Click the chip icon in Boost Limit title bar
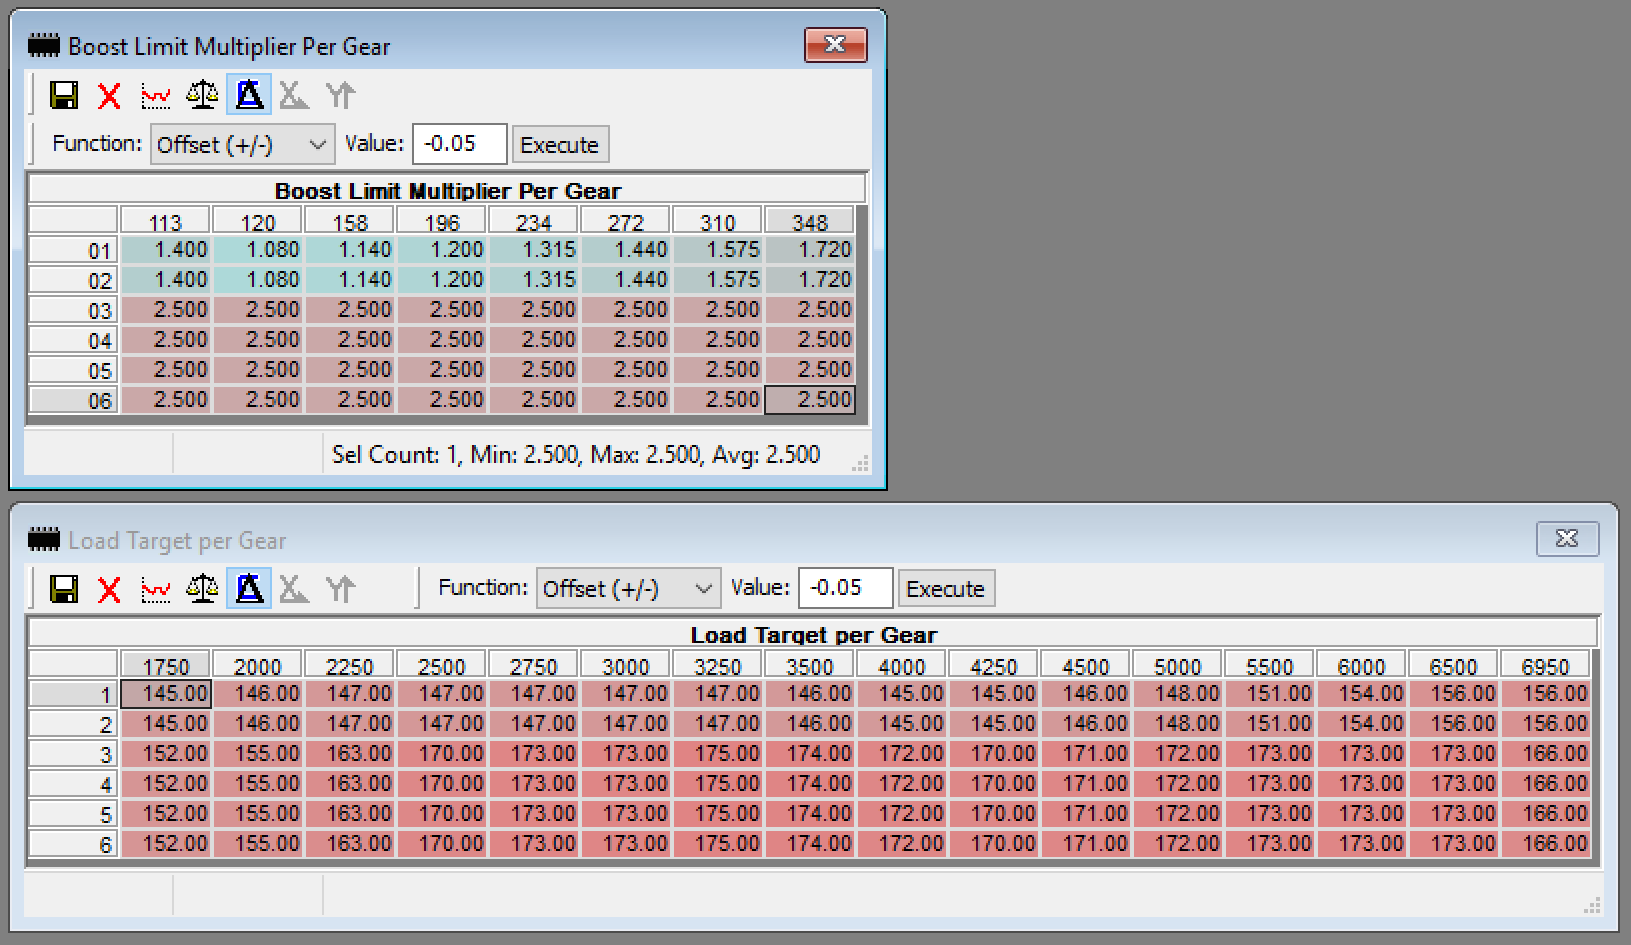 [44, 46]
